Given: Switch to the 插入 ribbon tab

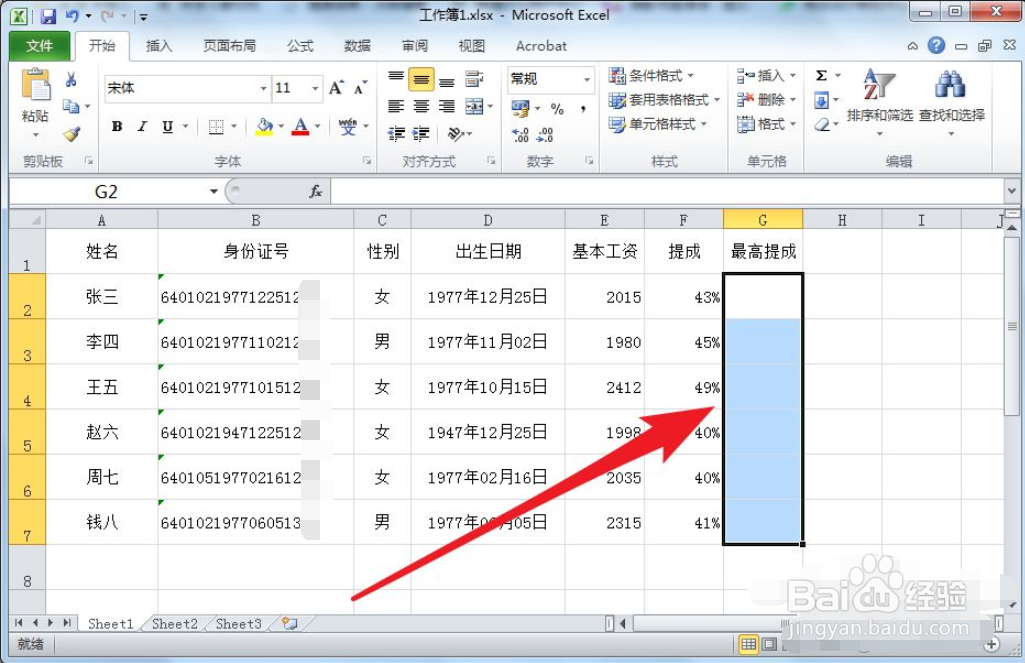Looking at the screenshot, I should click(x=159, y=45).
